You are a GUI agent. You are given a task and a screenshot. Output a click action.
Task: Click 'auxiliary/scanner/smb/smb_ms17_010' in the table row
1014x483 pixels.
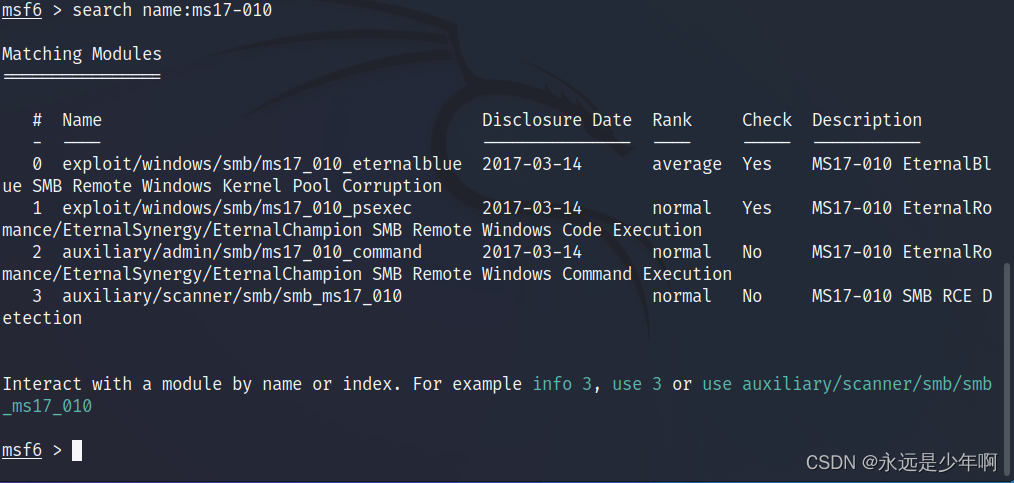coord(232,296)
